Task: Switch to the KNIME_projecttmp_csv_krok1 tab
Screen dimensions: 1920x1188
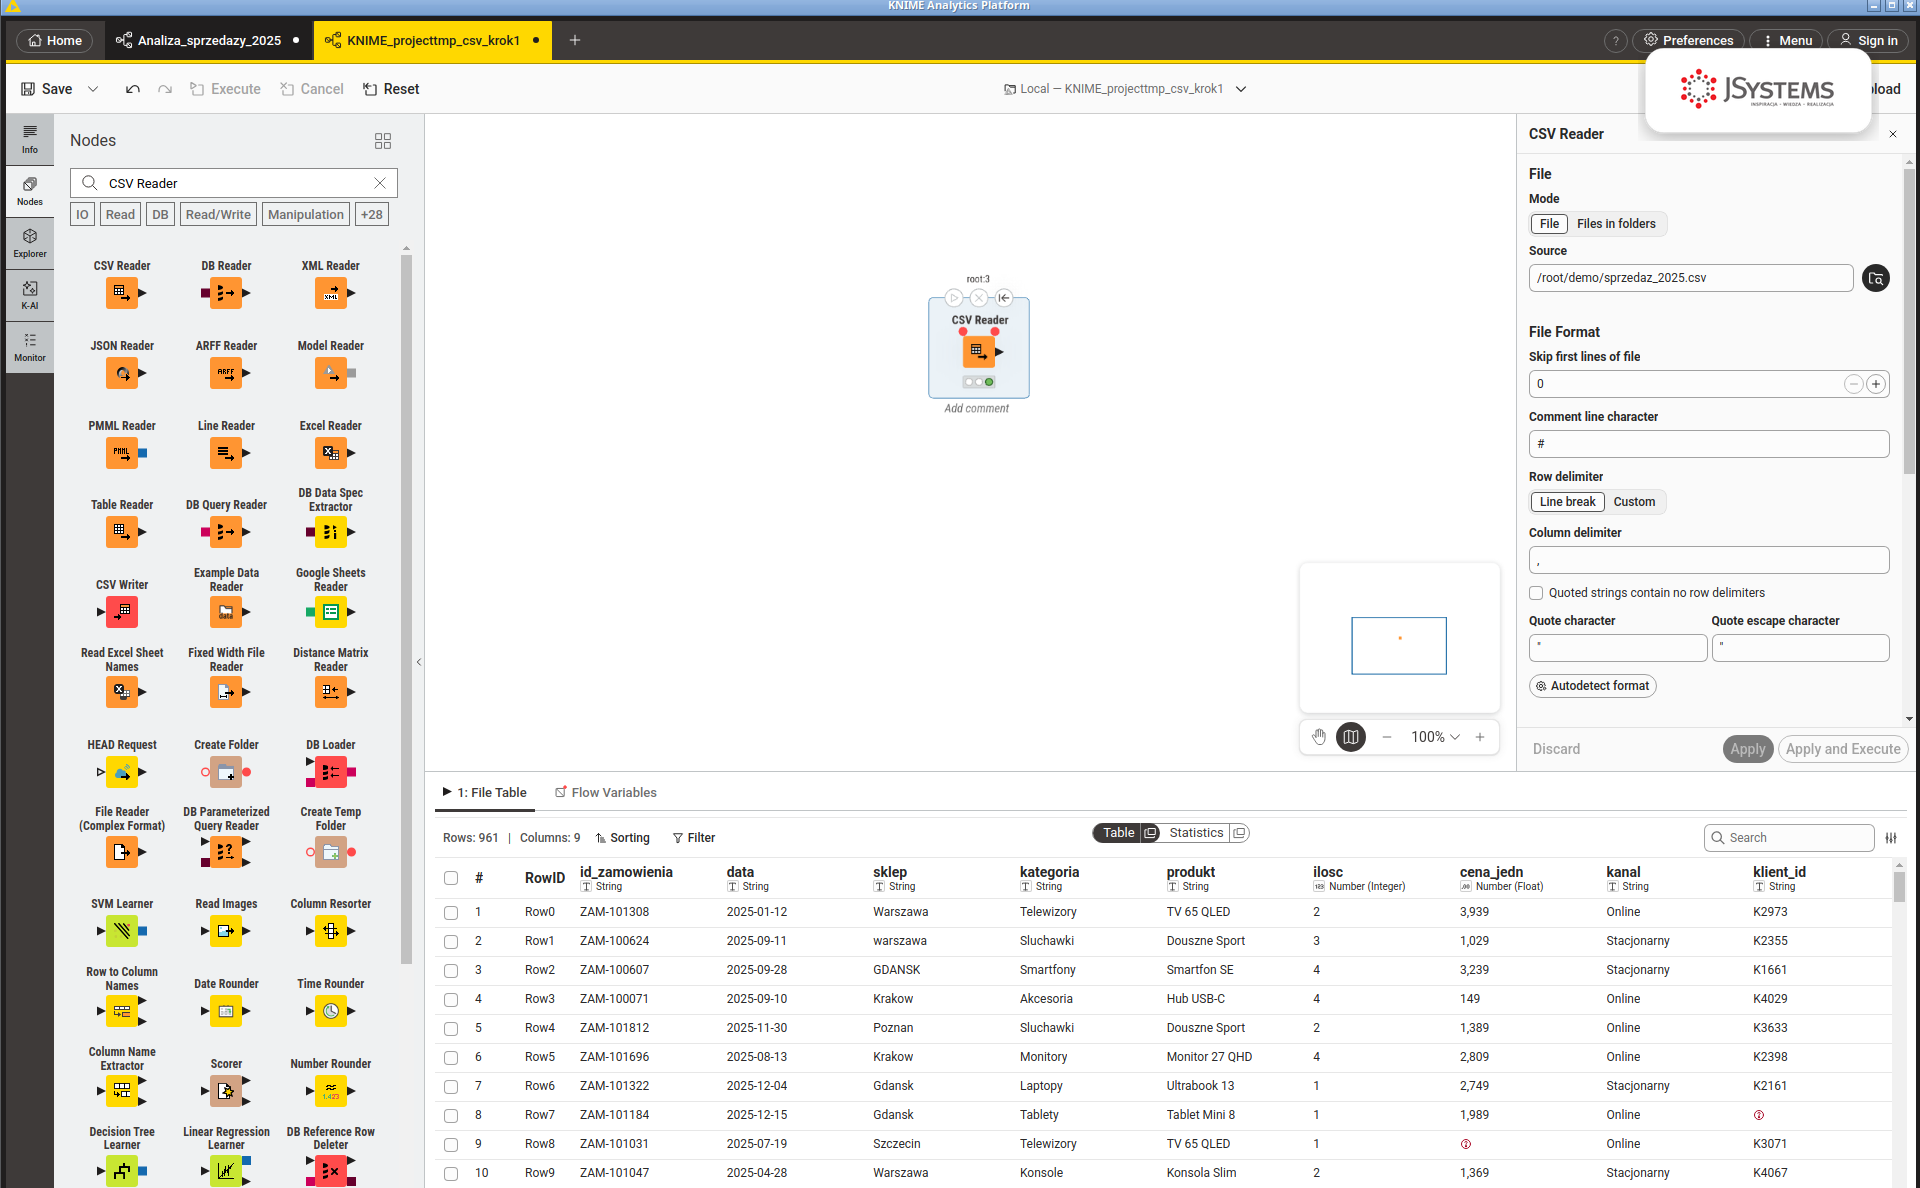Action: point(432,41)
